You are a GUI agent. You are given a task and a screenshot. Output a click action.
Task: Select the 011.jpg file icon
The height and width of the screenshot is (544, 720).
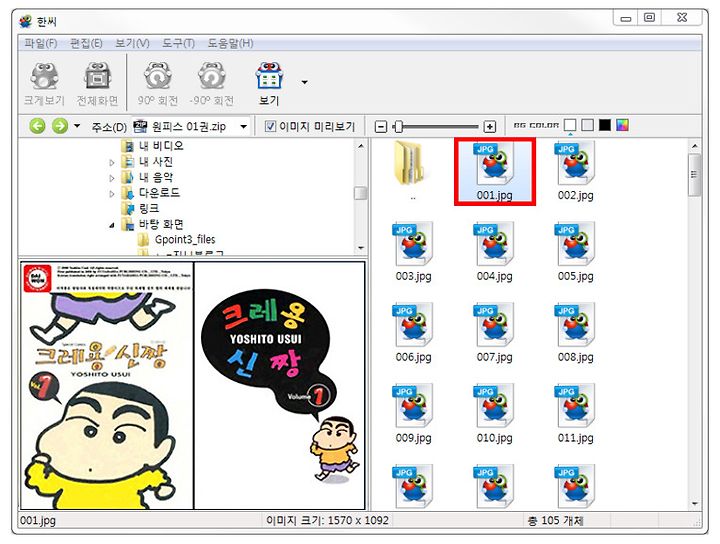coord(575,405)
